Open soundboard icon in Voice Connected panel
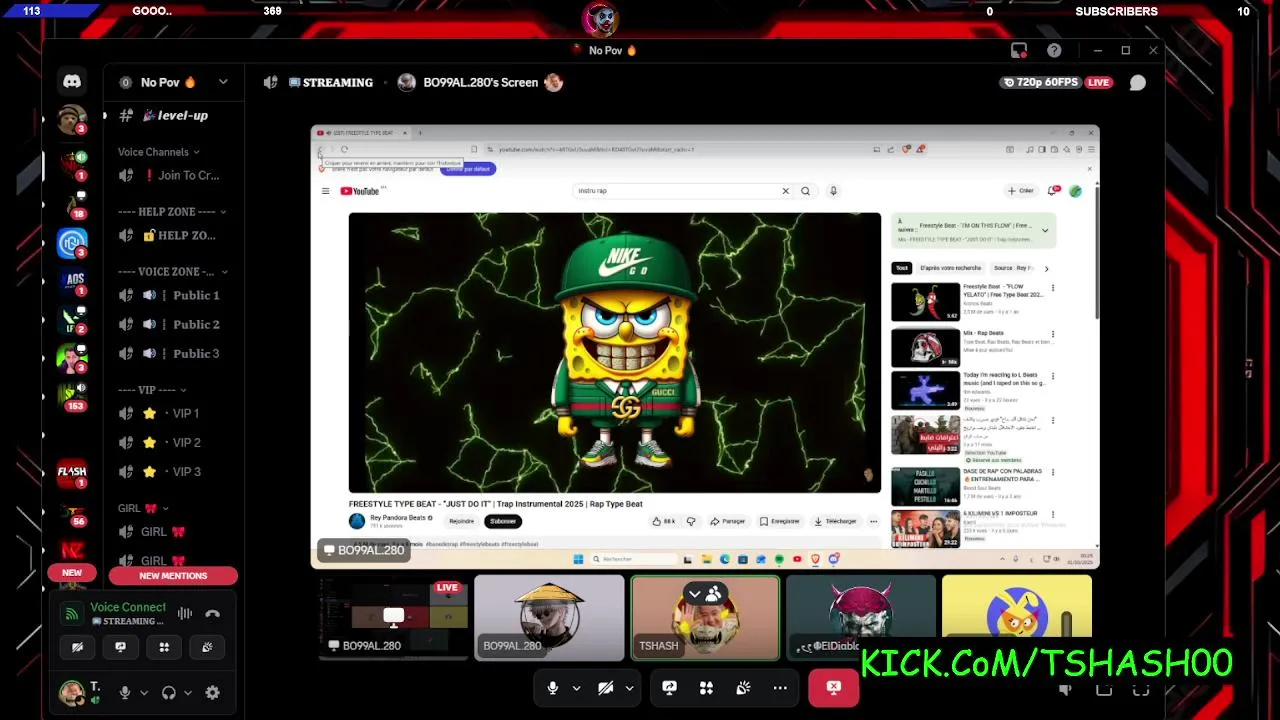1280x720 pixels. coord(207,647)
